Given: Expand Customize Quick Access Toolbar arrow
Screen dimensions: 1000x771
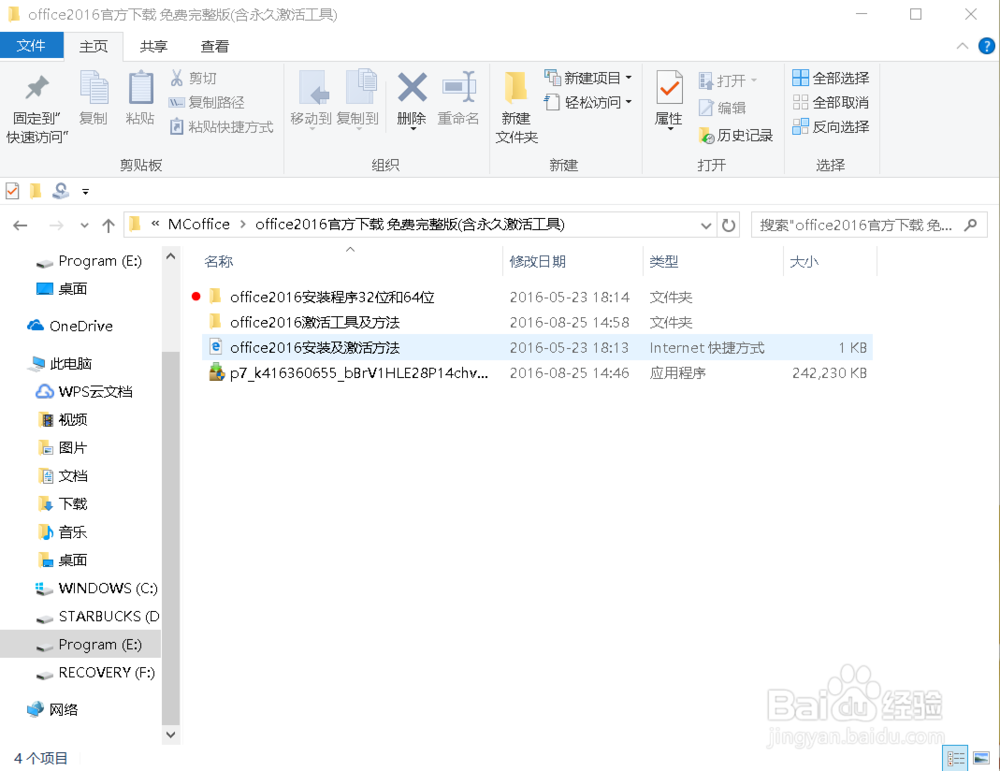Looking at the screenshot, I should click(x=85, y=191).
